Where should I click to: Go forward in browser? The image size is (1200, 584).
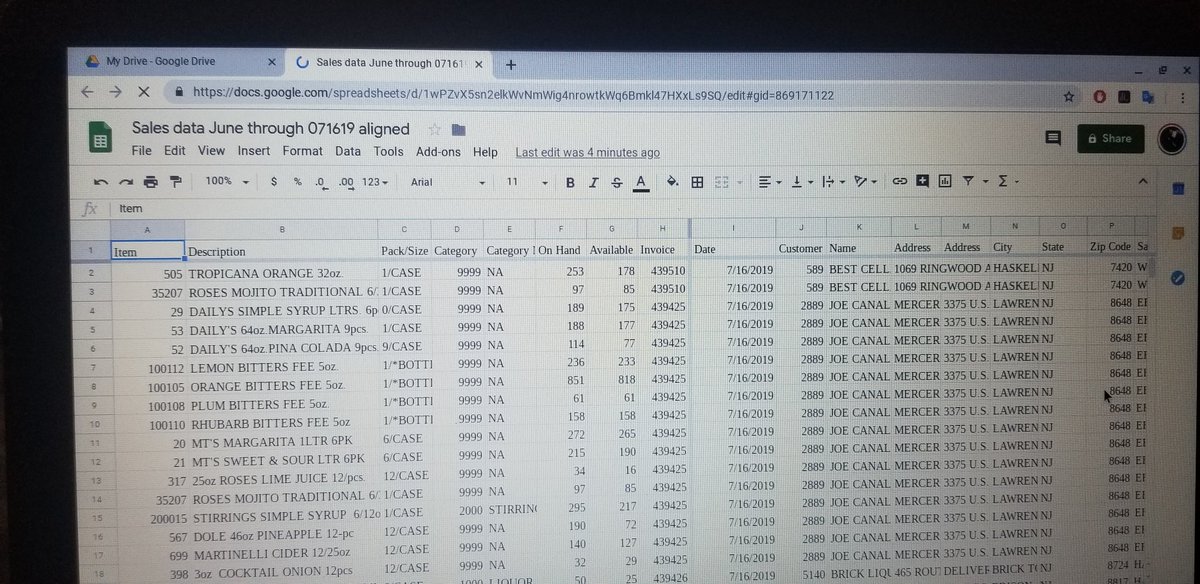click(115, 92)
